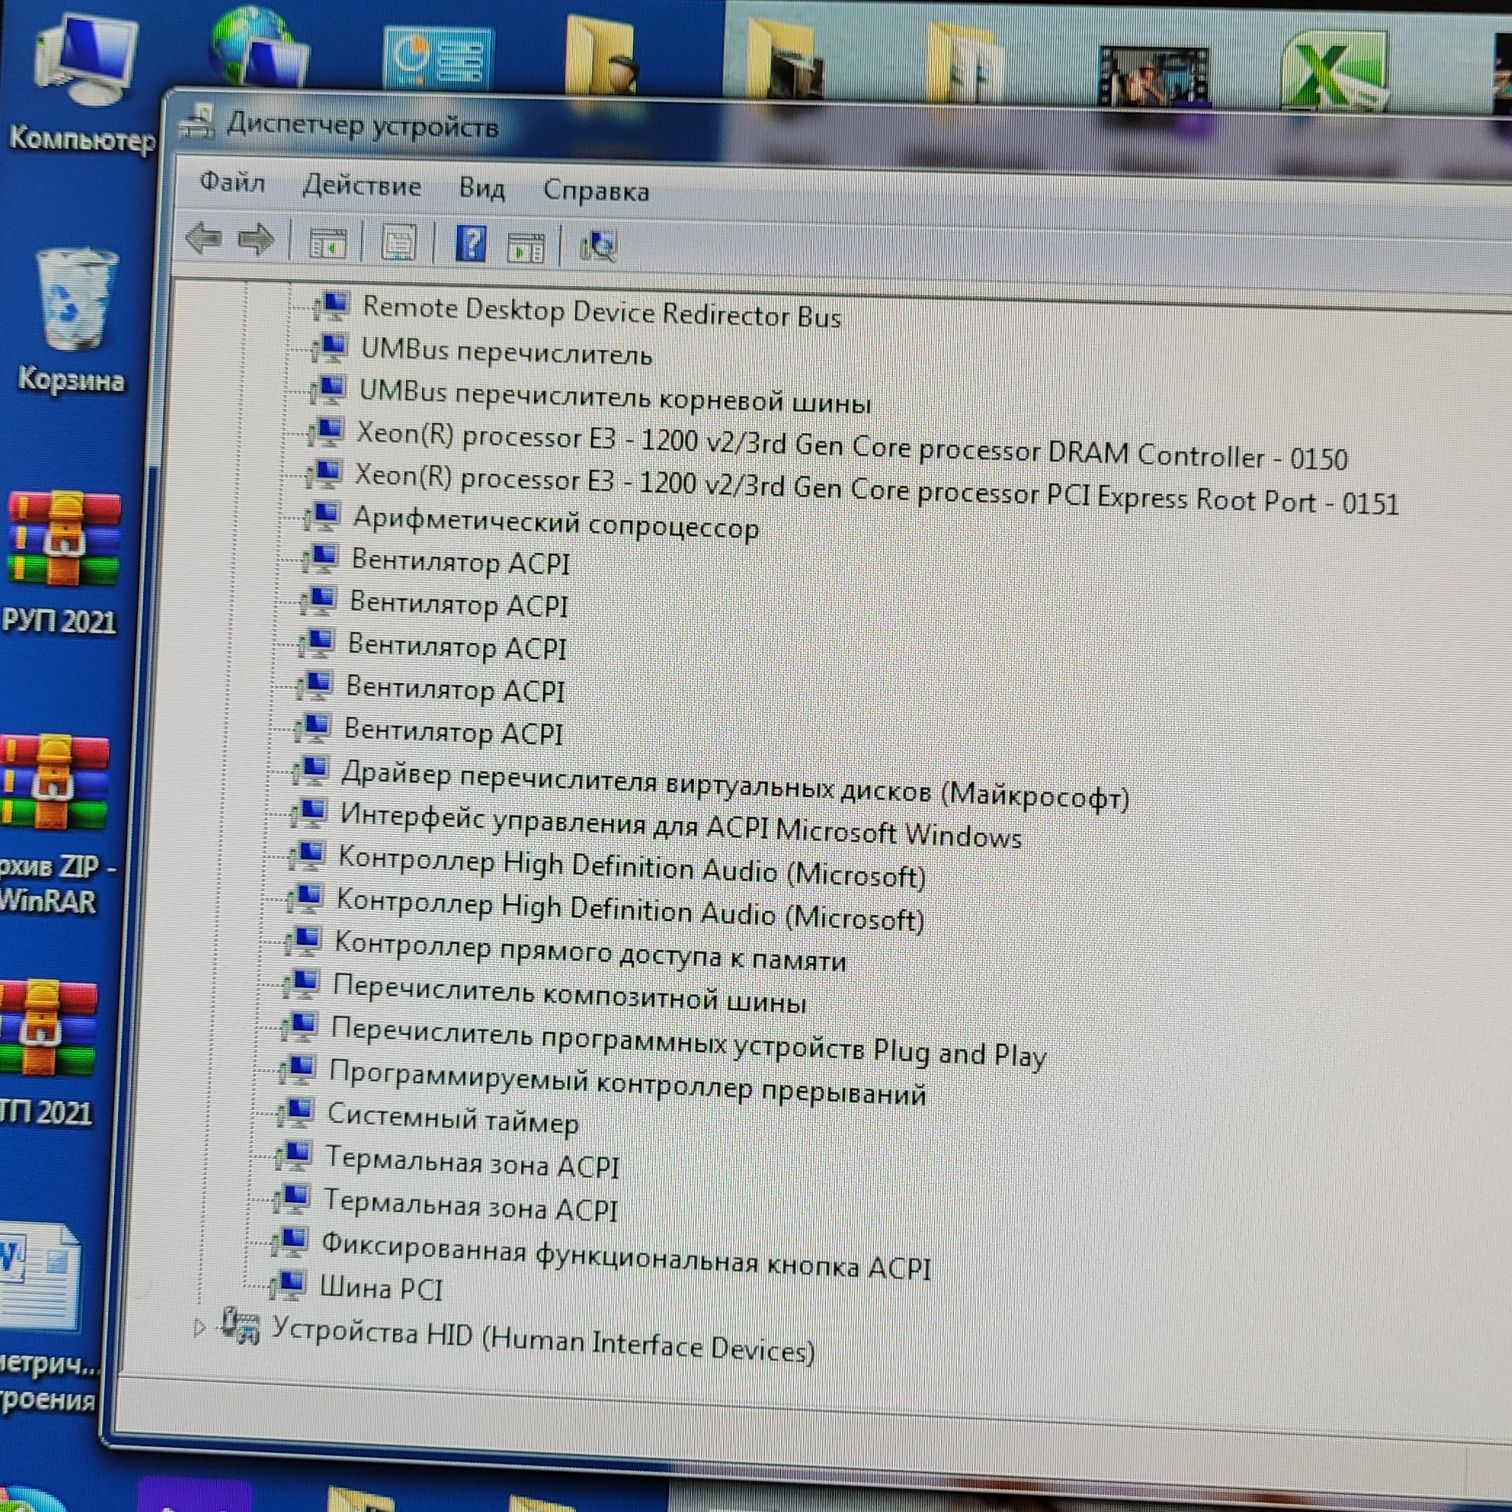1512x1512 pixels.
Task: Open the Справка menu
Action: point(596,191)
